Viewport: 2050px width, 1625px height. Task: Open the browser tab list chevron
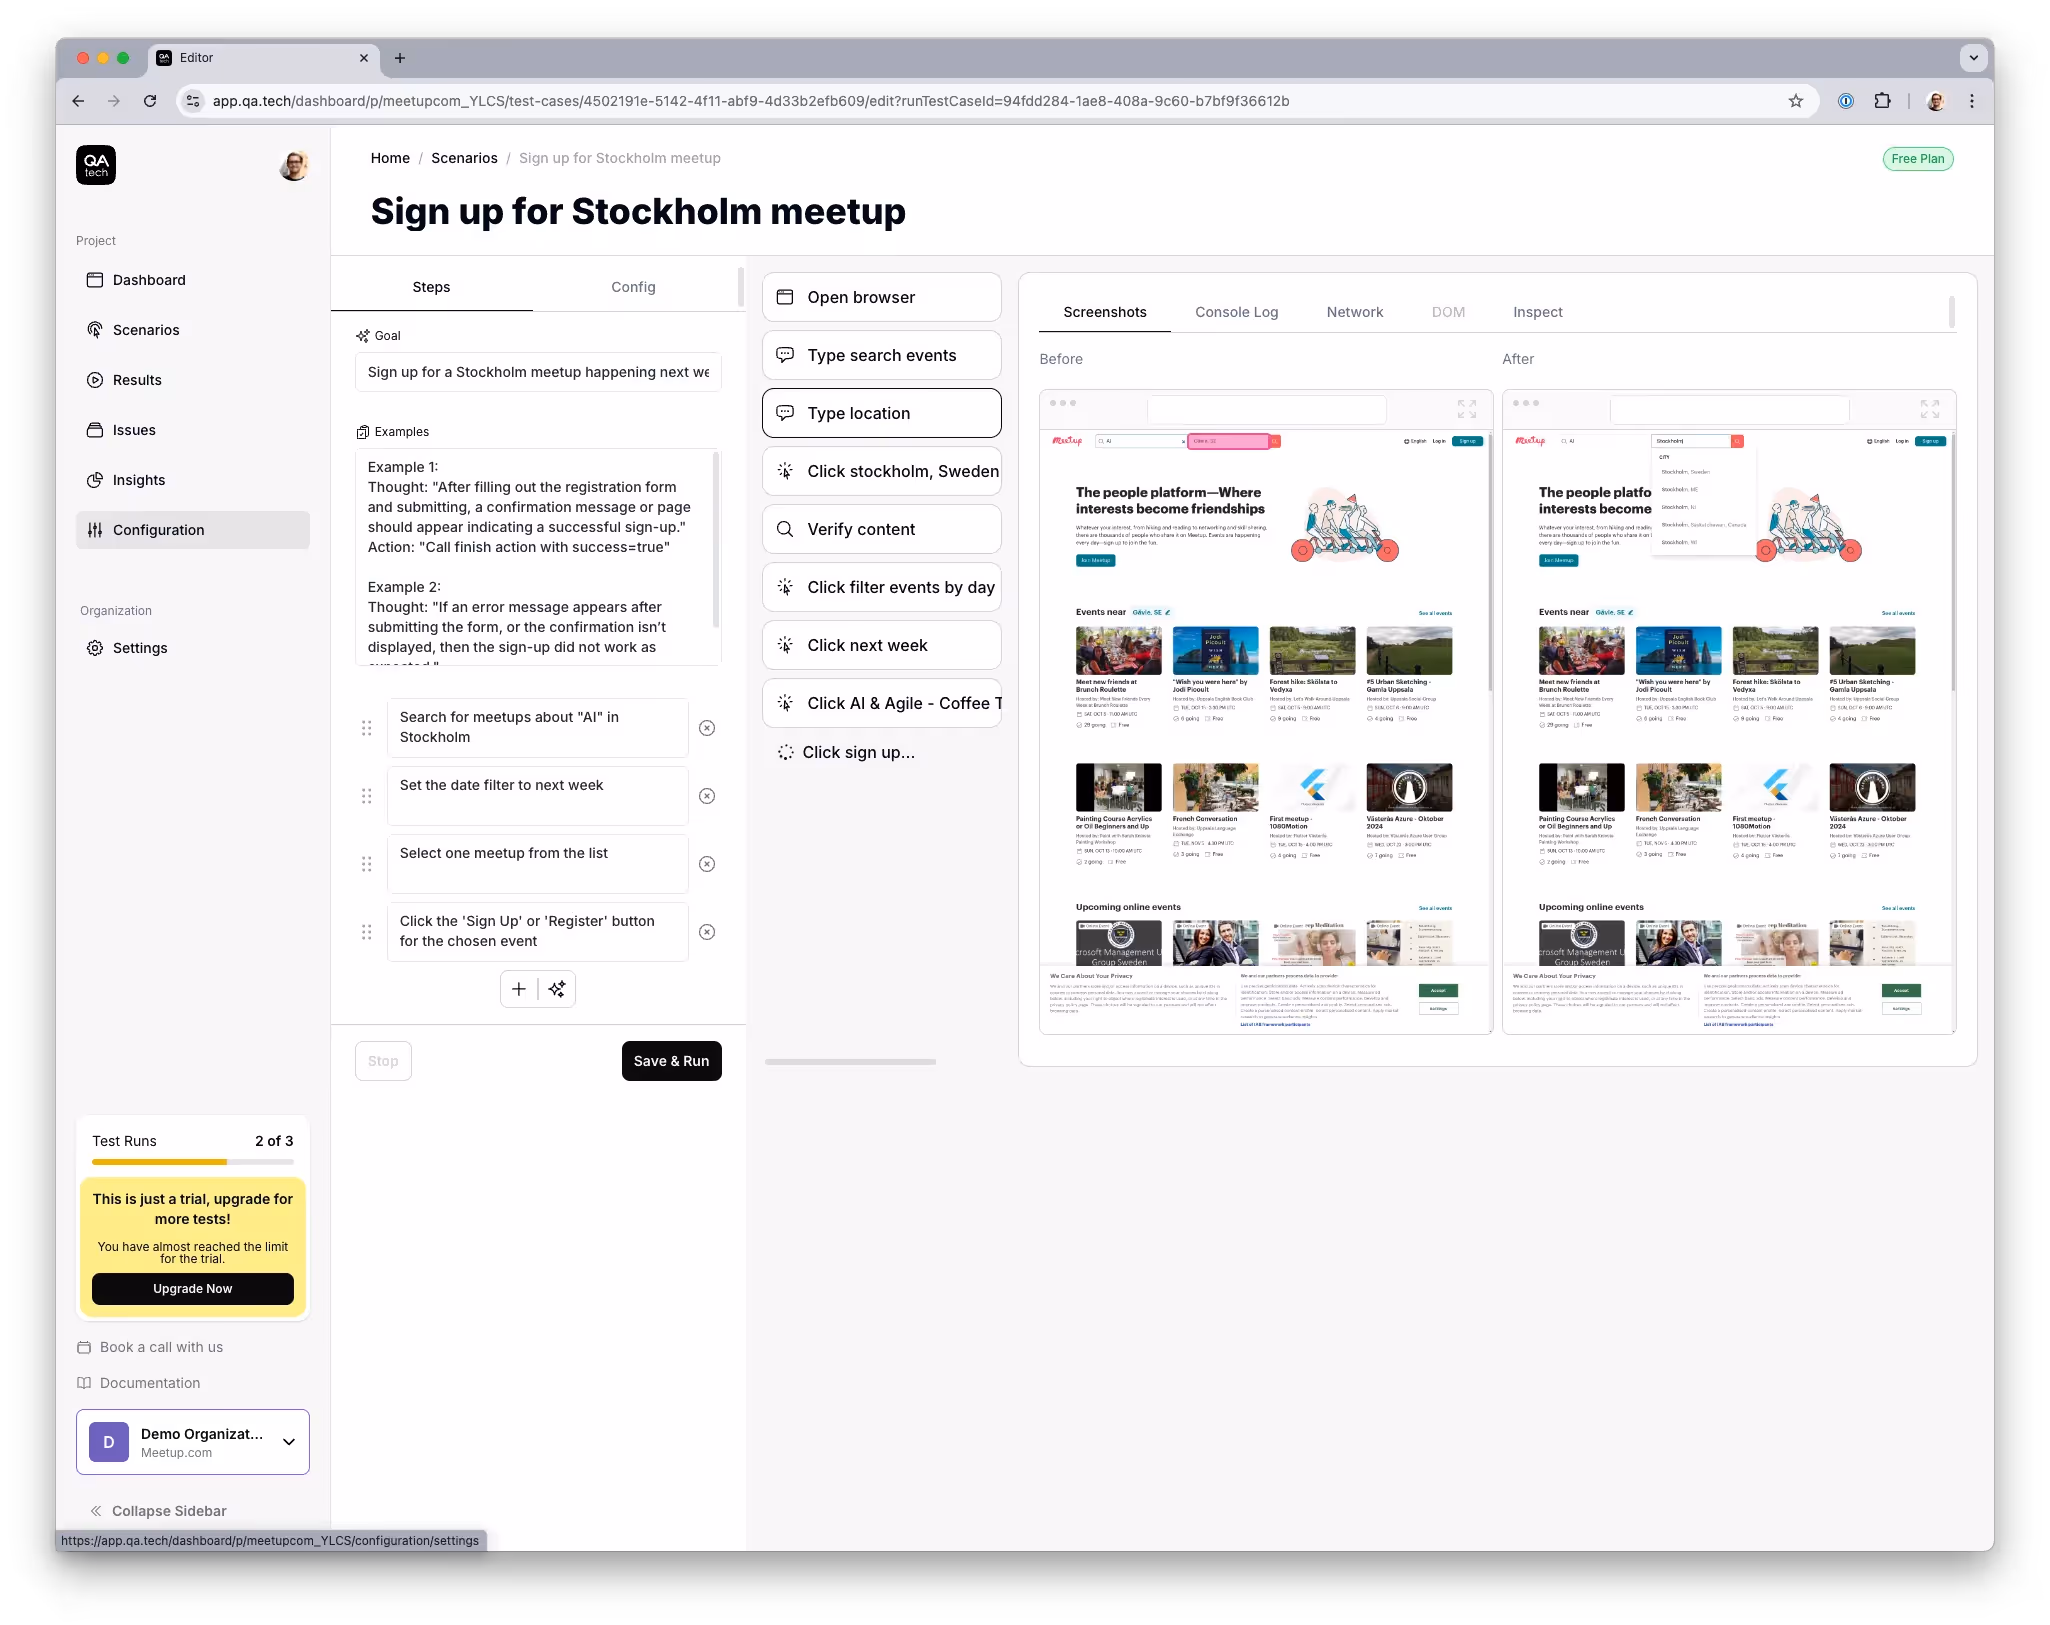point(1973,58)
